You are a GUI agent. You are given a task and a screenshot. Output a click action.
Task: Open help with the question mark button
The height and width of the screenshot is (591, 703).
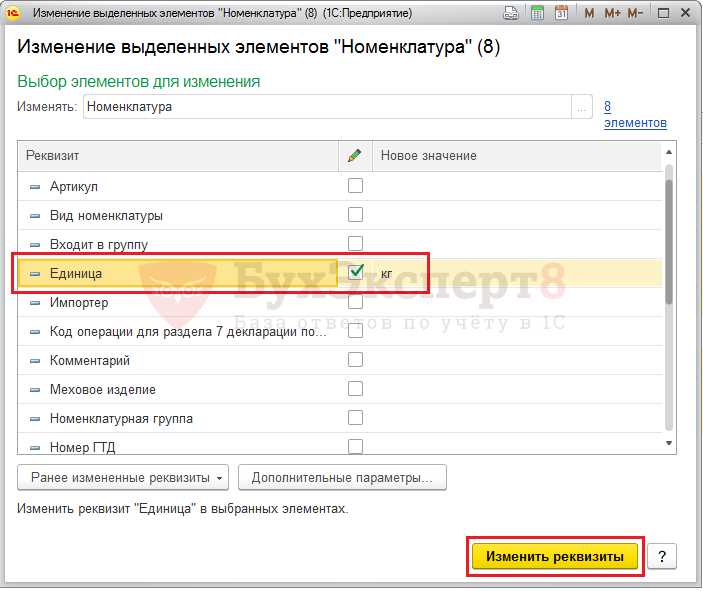[662, 556]
